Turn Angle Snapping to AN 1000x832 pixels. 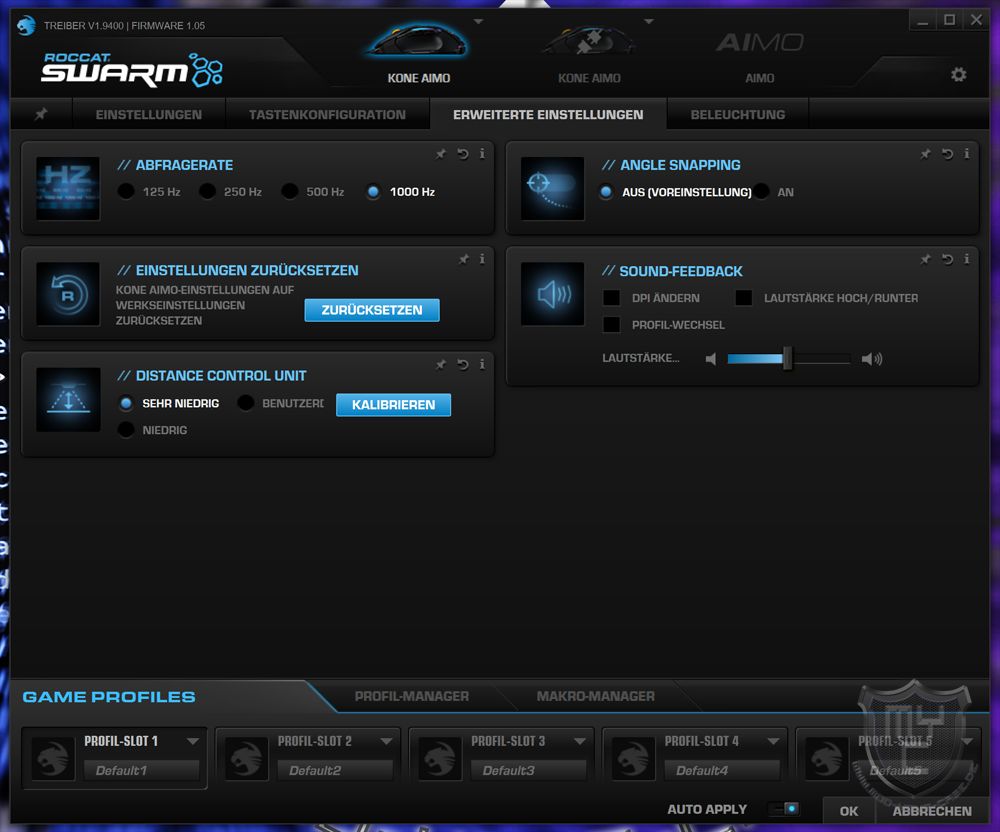pos(761,192)
